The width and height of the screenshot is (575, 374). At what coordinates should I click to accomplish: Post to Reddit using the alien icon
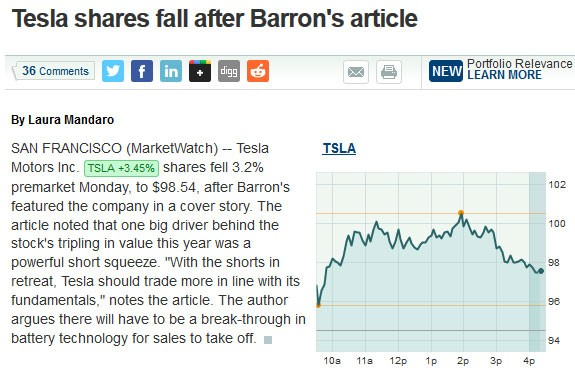(258, 71)
